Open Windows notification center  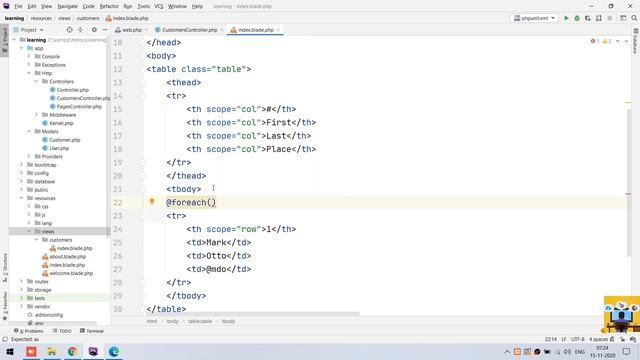pyautogui.click(x=627, y=351)
